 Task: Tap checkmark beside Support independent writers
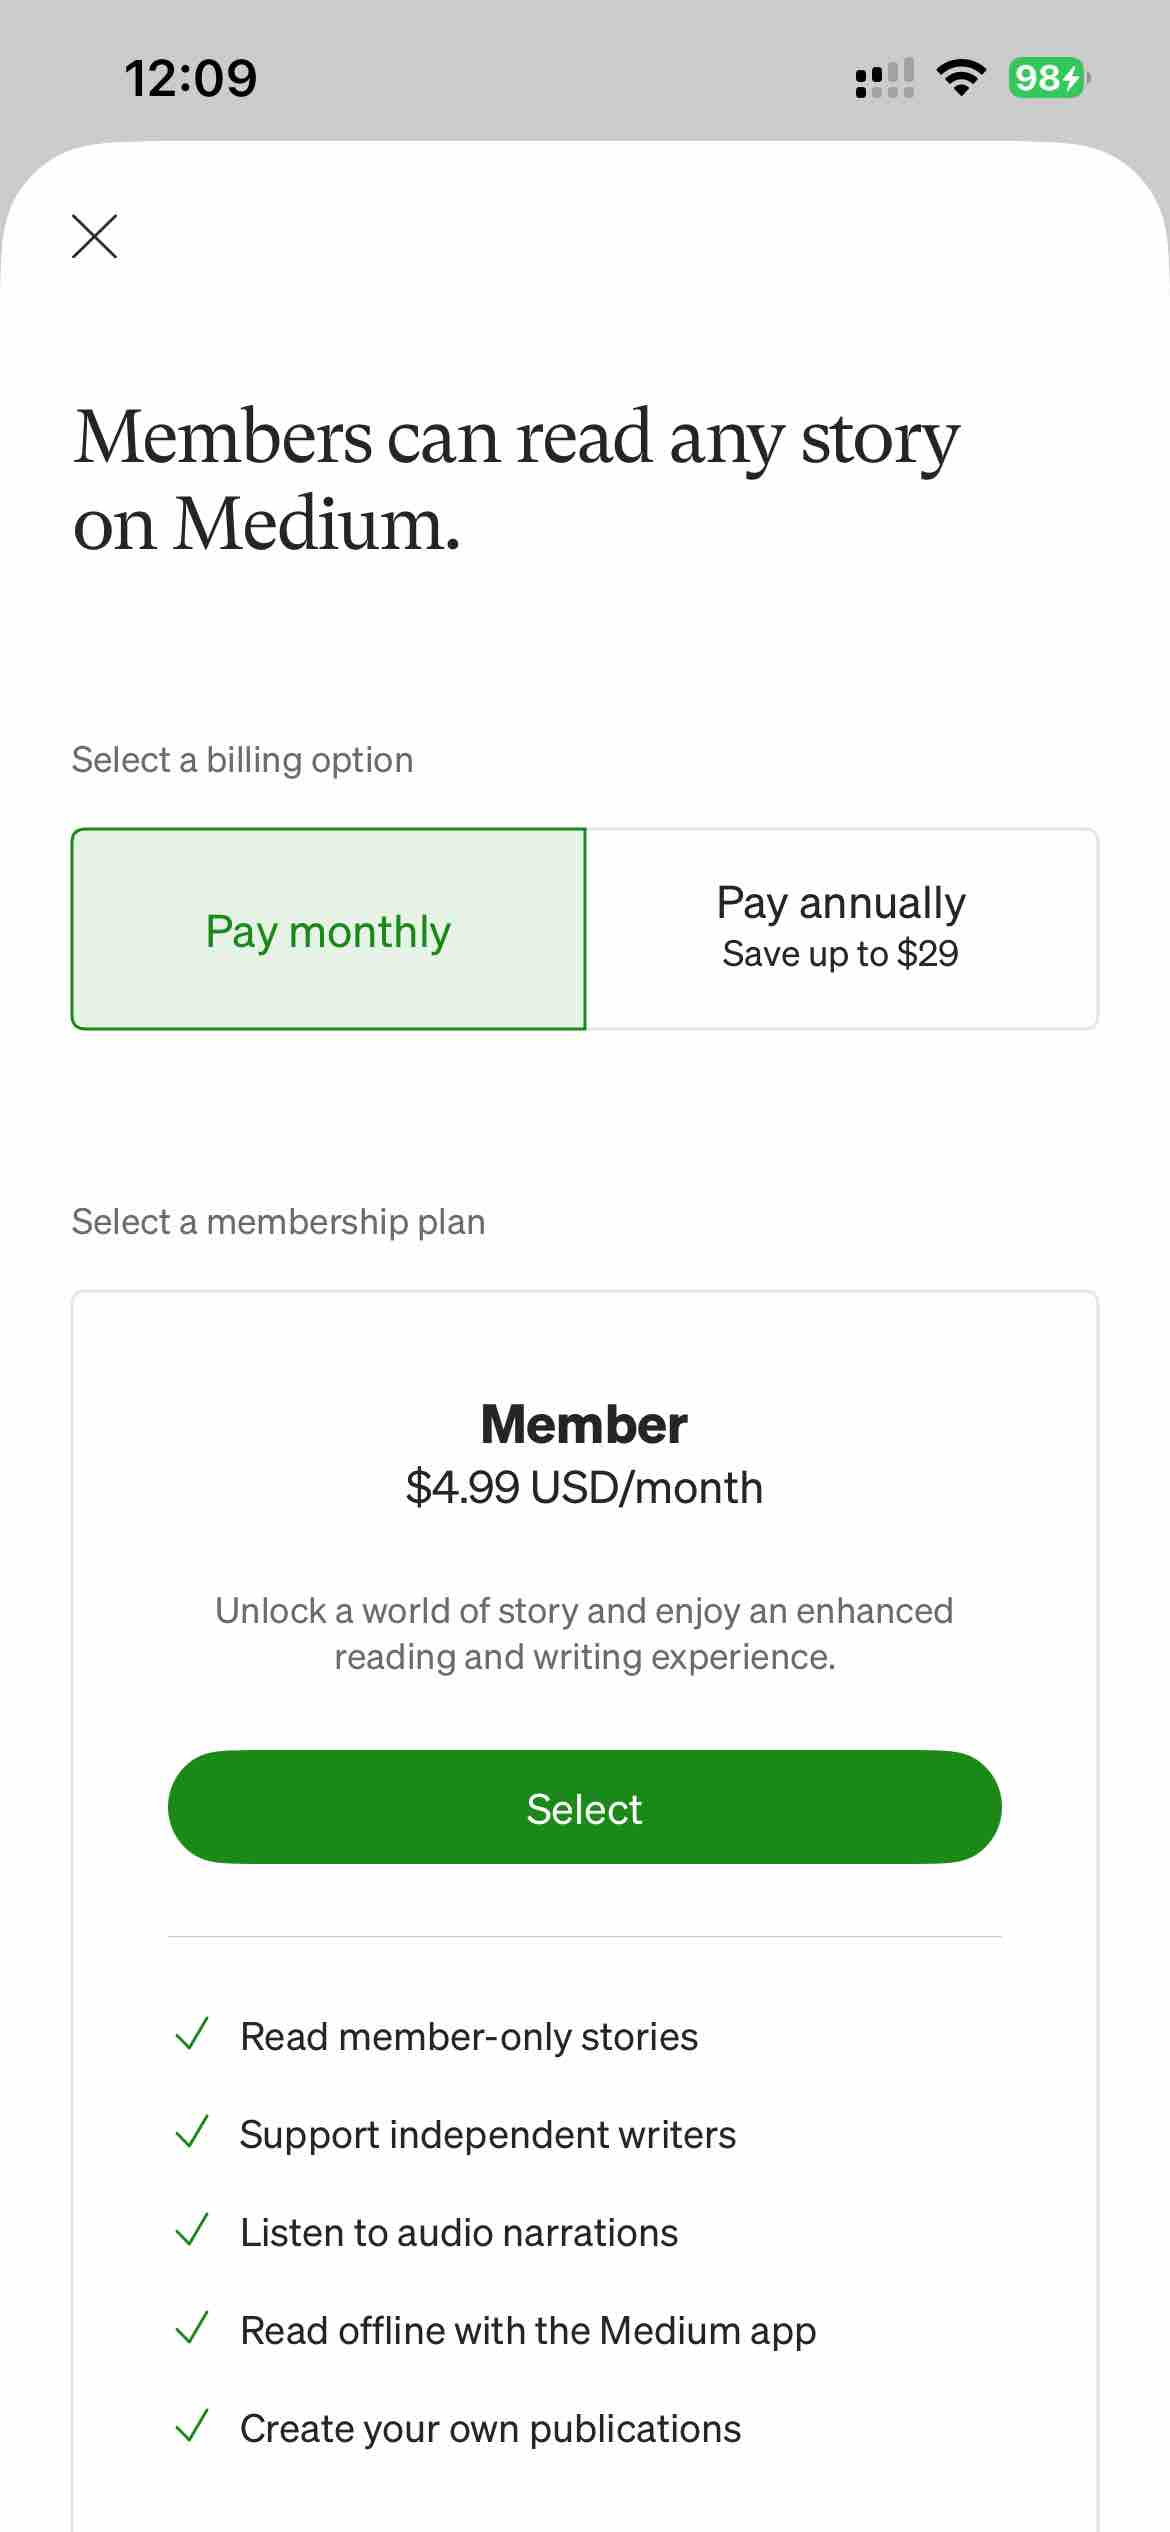[x=191, y=2132]
